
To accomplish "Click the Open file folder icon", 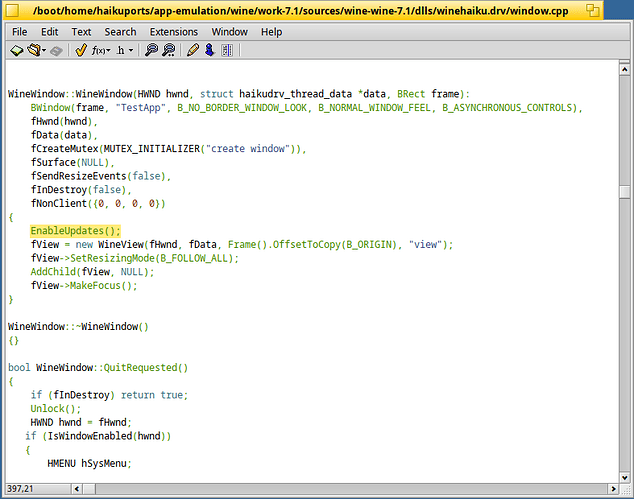I will coord(34,50).
